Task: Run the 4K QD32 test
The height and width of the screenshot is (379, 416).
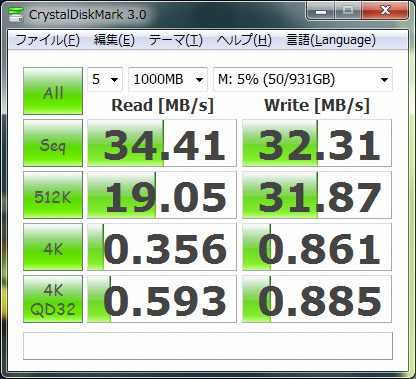Action: (x=53, y=299)
